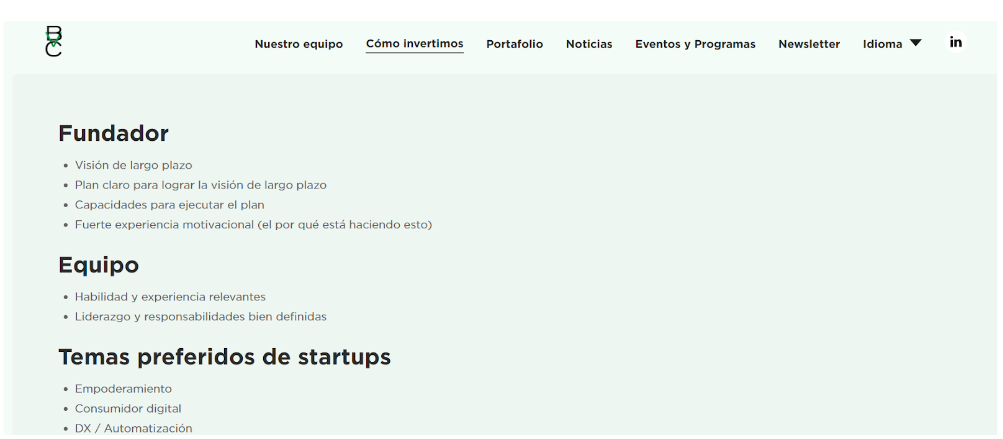The height and width of the screenshot is (439, 1003).
Task: Open the LinkedIn profile icon
Action: (956, 42)
